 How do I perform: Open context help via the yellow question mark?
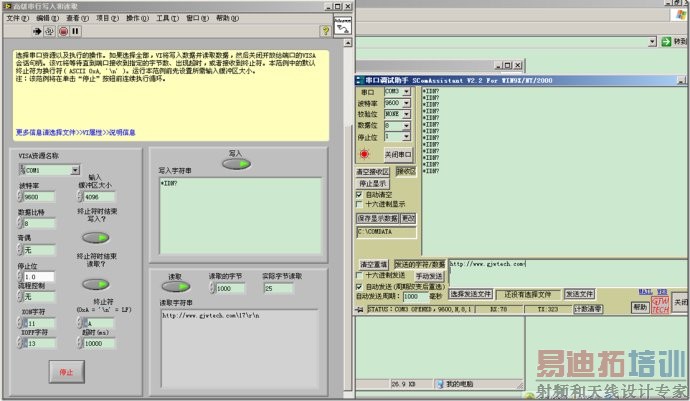(x=325, y=31)
